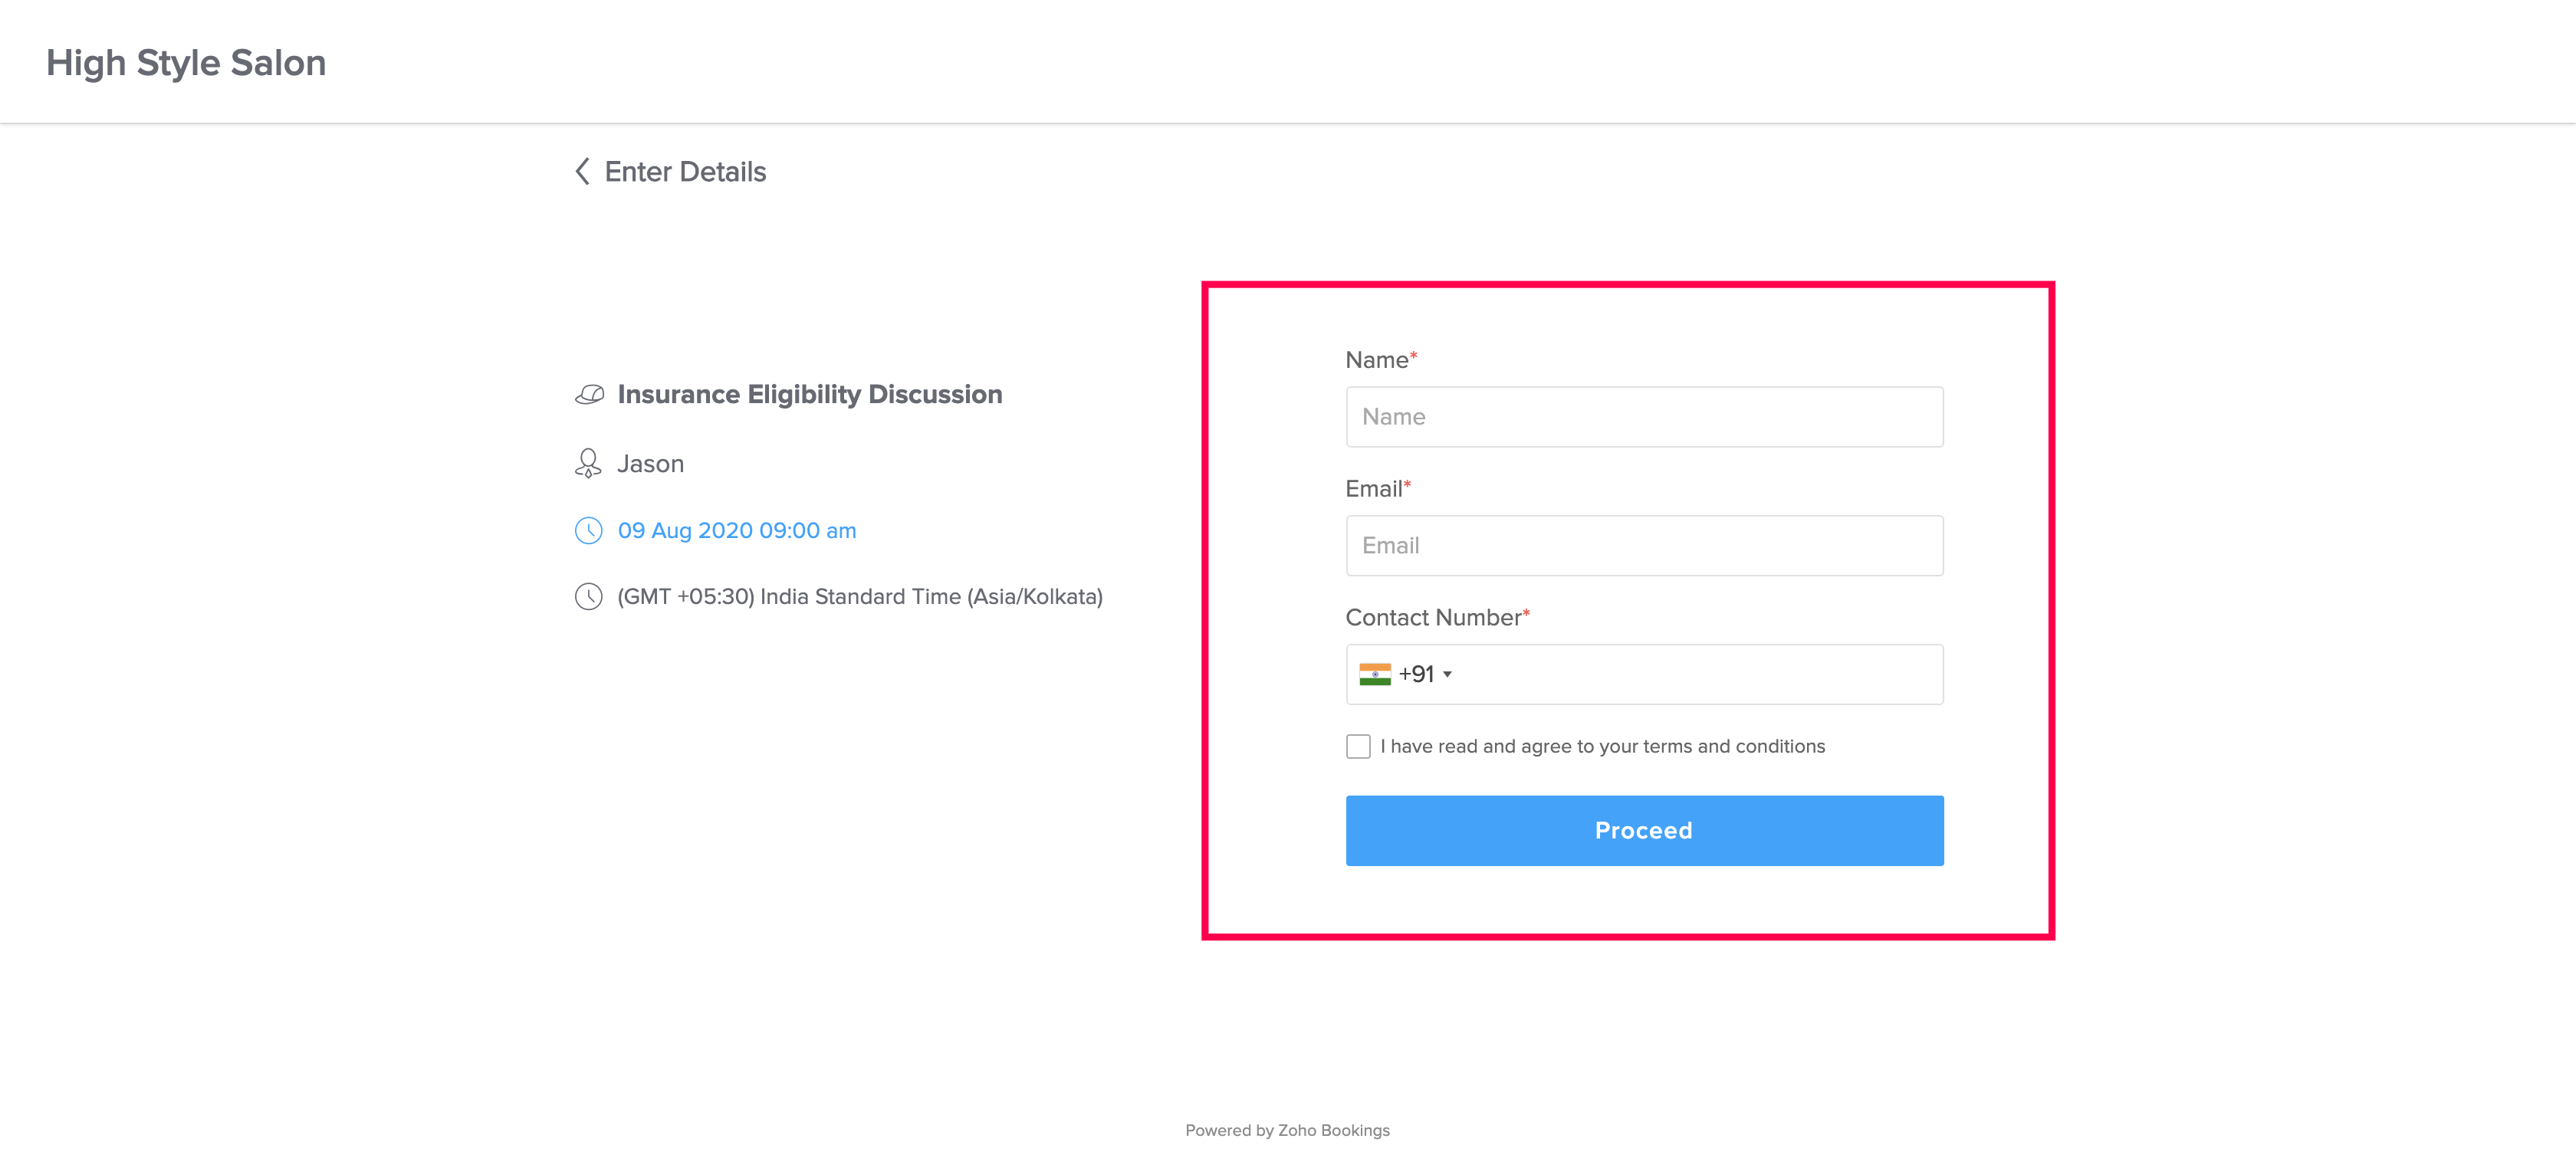Select the Insurance Eligibility Discussion title
The width and height of the screenshot is (2576, 1165).
point(809,395)
